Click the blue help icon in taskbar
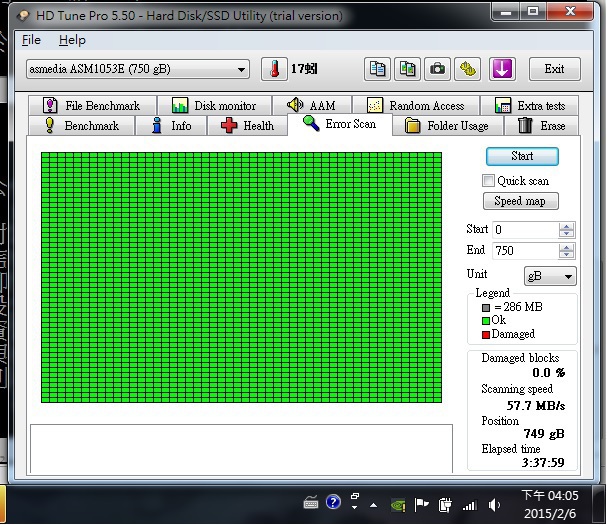607x525 pixels. tap(333, 502)
